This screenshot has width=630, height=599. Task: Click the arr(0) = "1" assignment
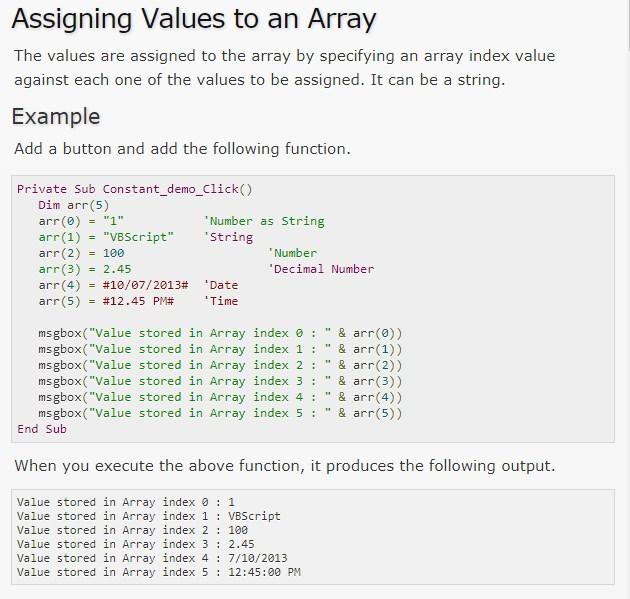pyautogui.click(x=81, y=220)
